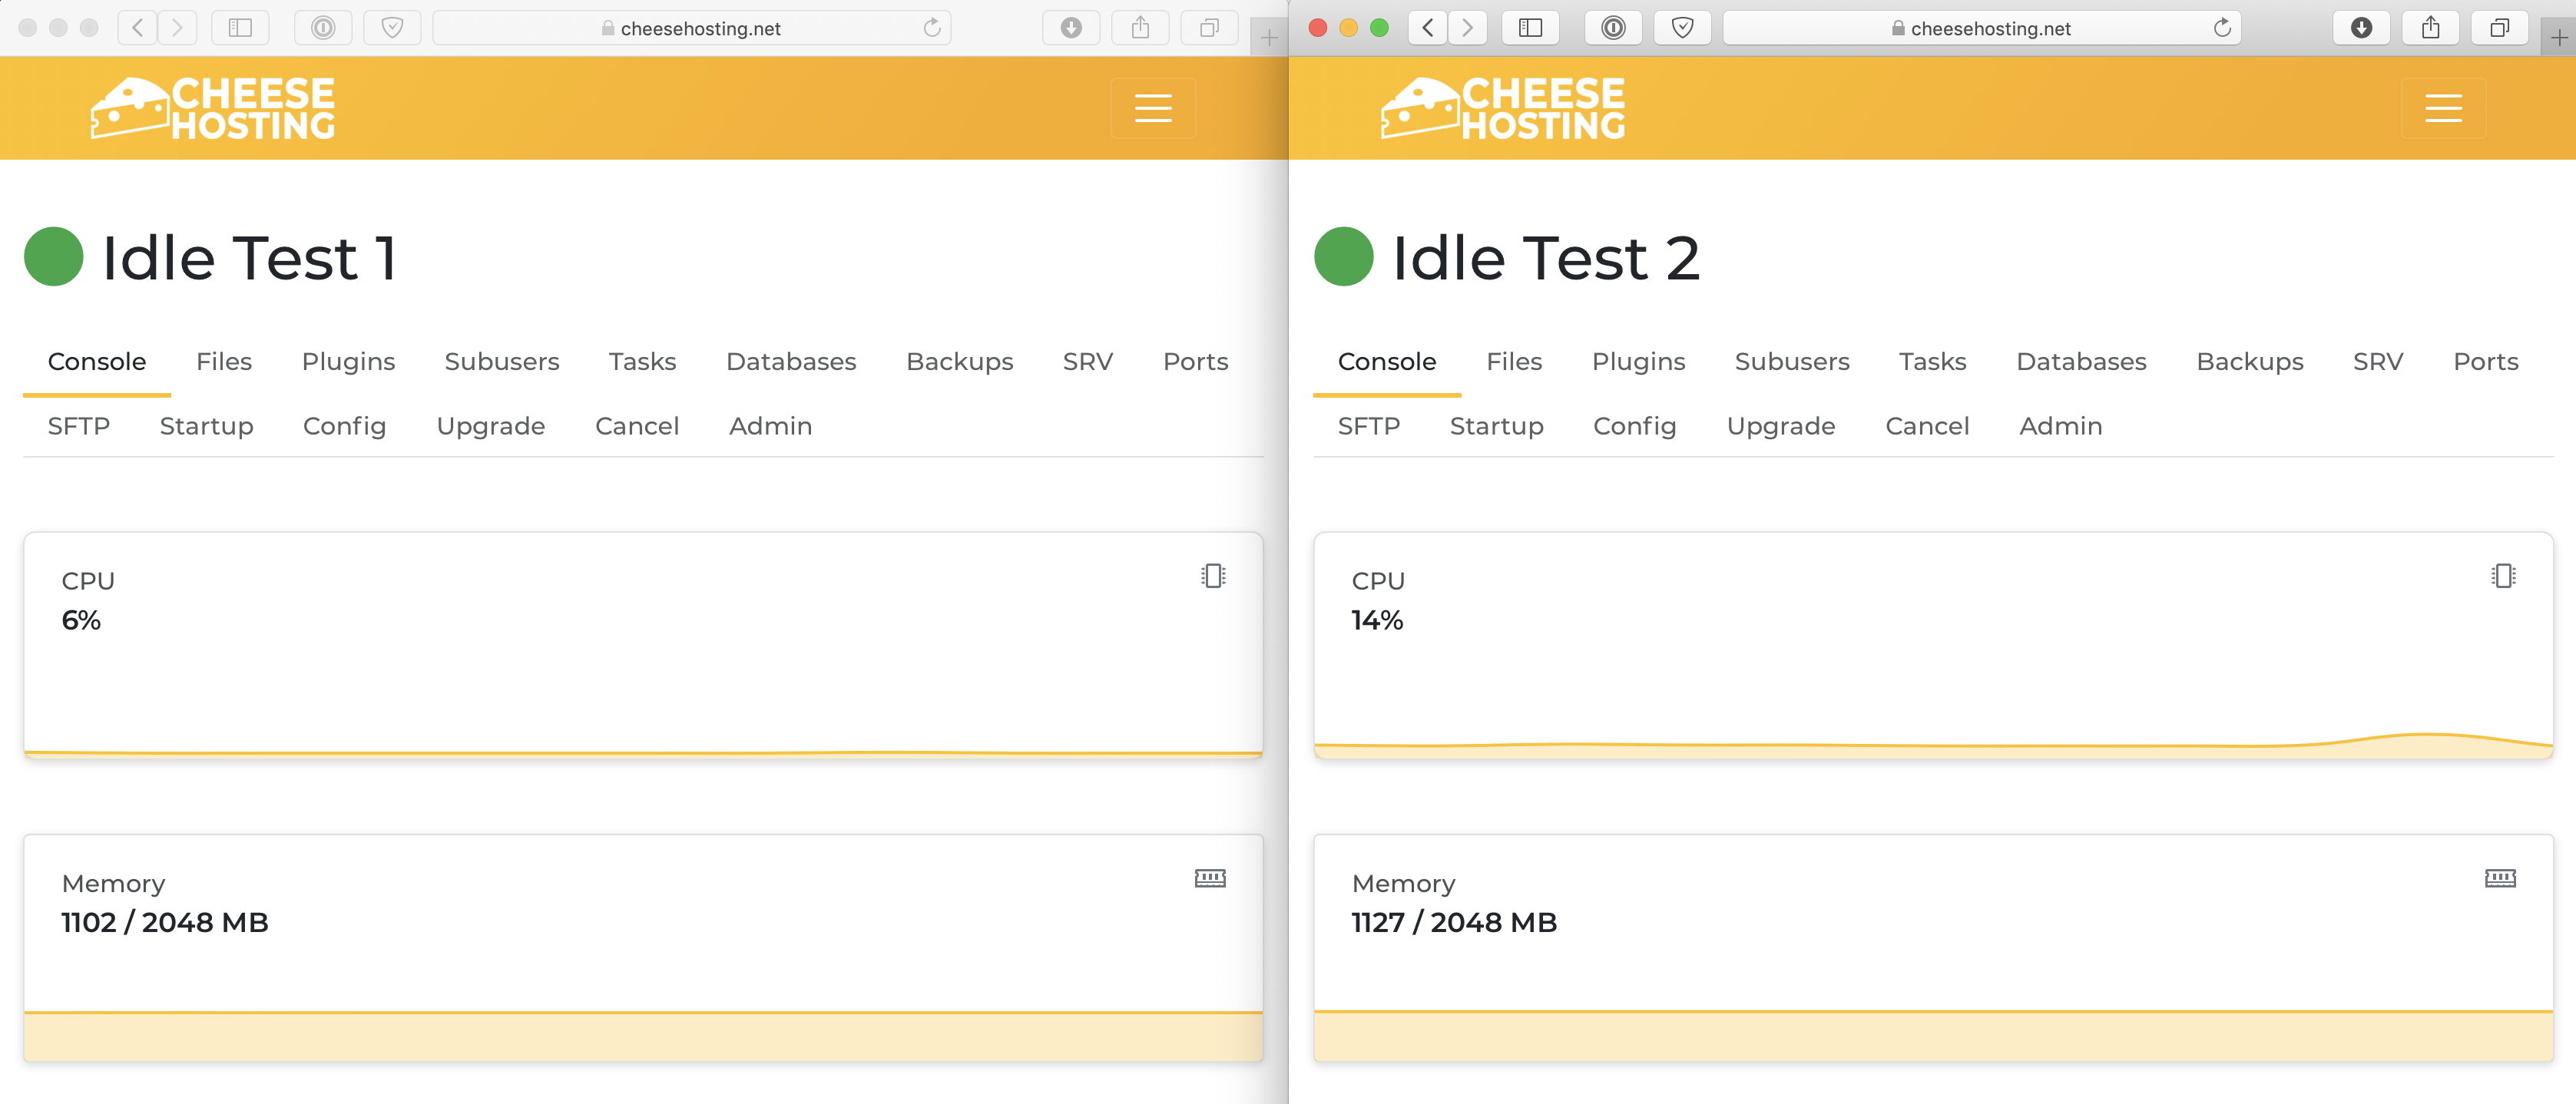The width and height of the screenshot is (2576, 1104).
Task: Go back in right Safari window
Action: click(1428, 28)
